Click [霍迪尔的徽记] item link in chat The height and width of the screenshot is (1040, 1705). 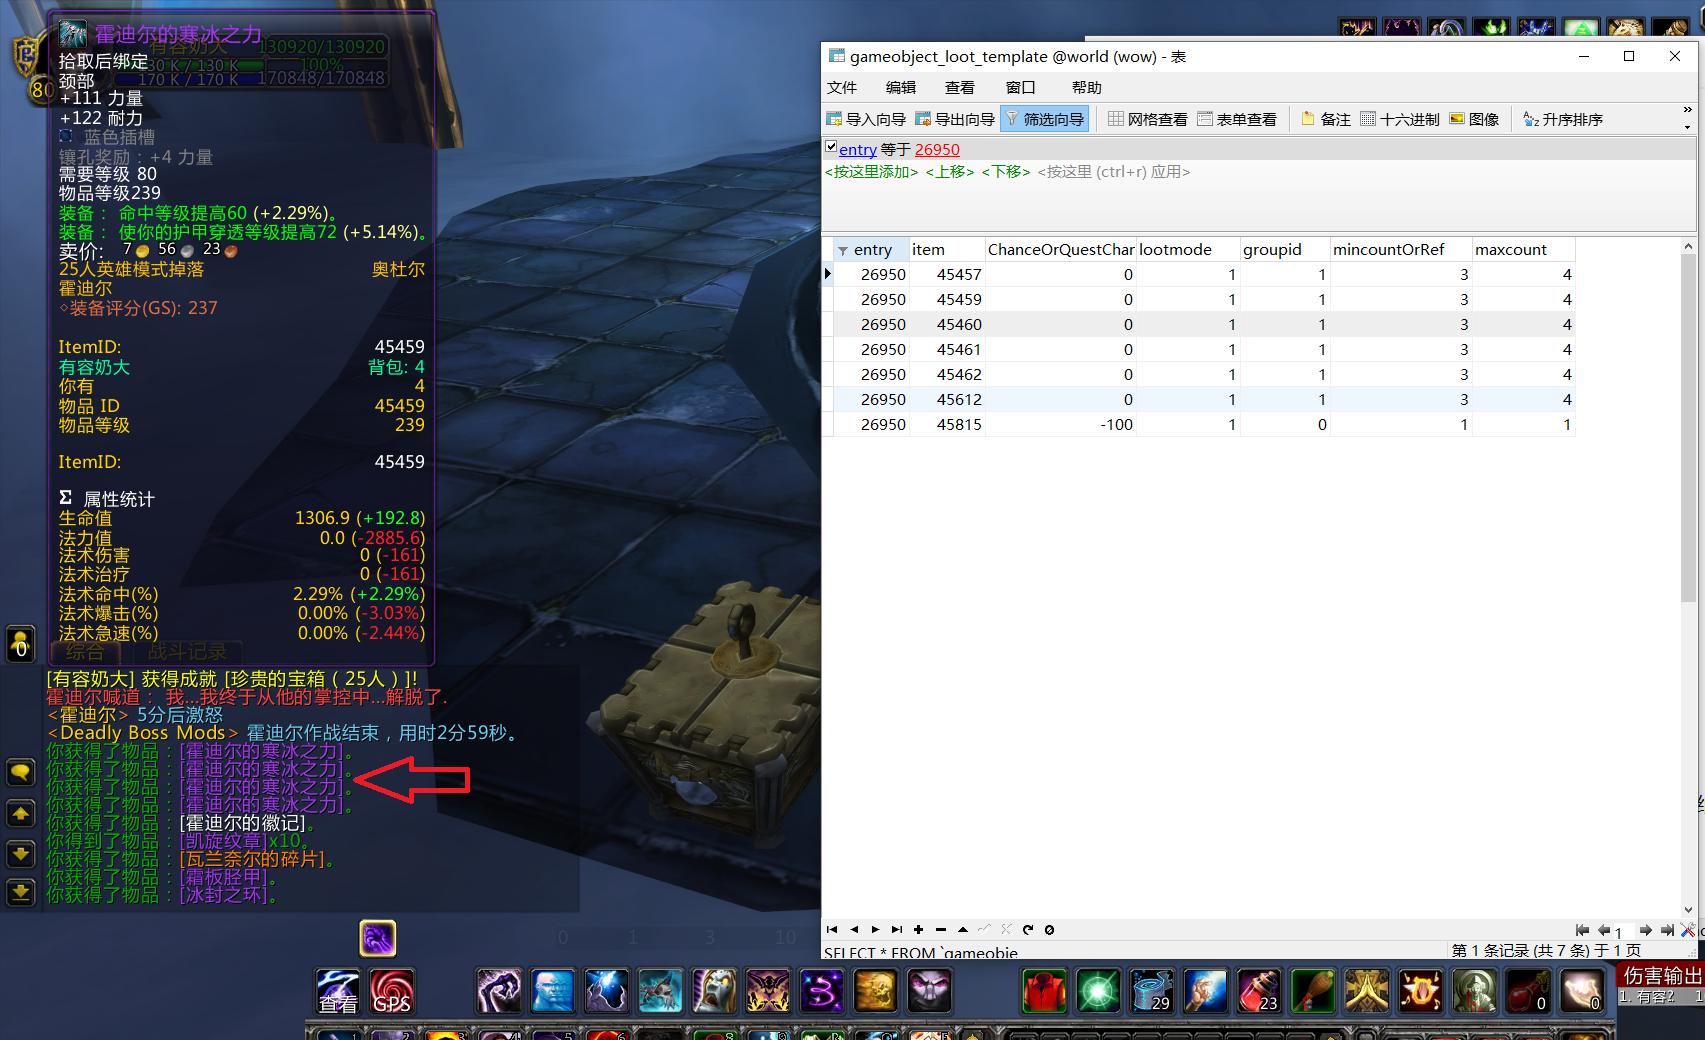[243, 823]
